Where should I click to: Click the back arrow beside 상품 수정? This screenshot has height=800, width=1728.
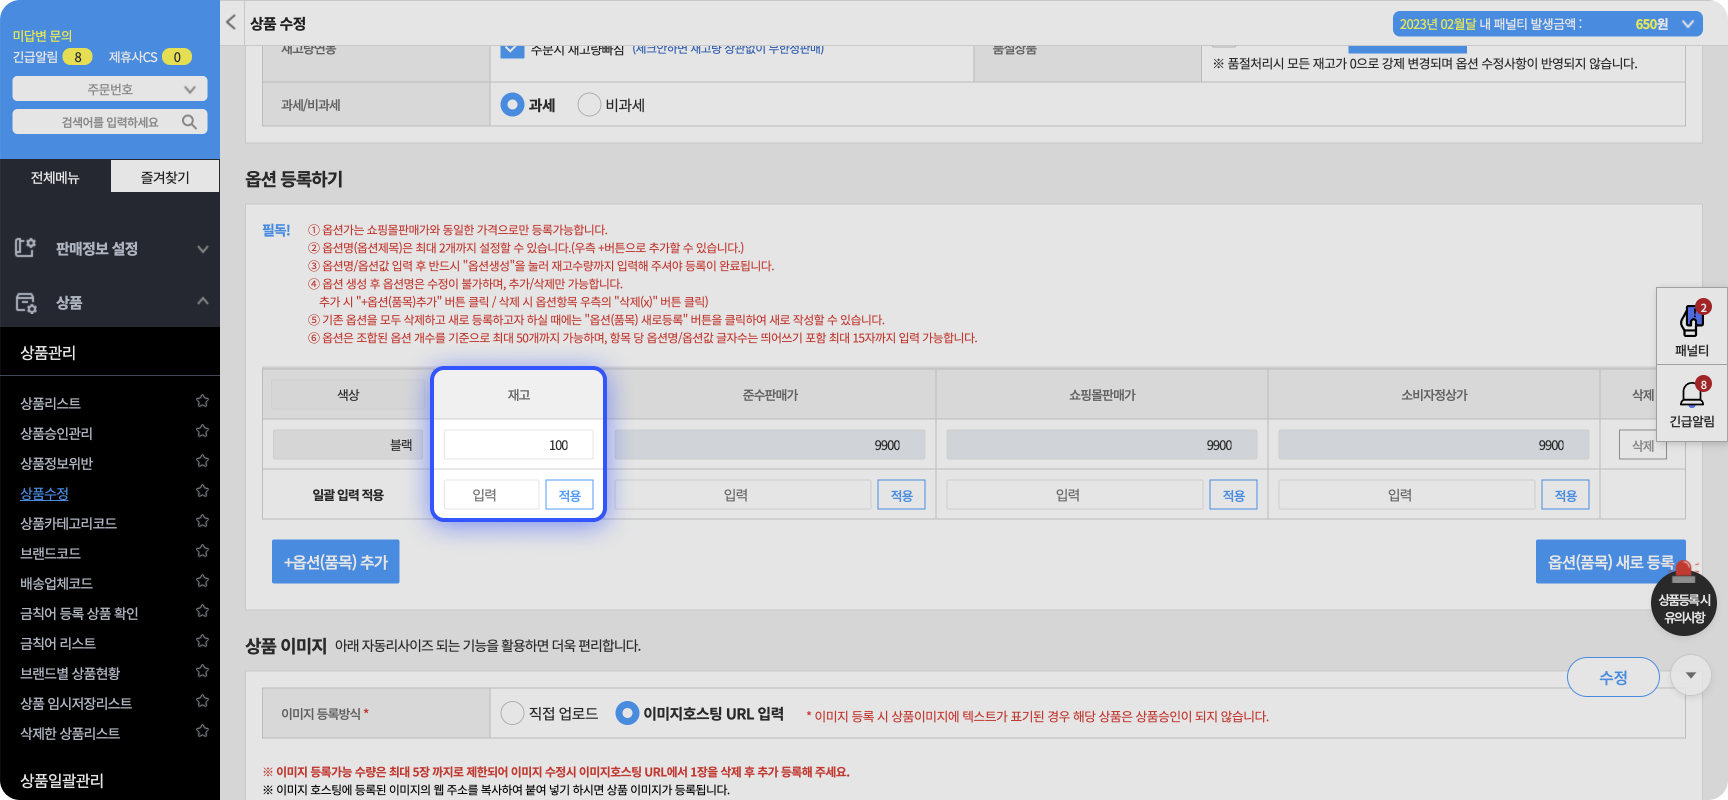click(231, 22)
